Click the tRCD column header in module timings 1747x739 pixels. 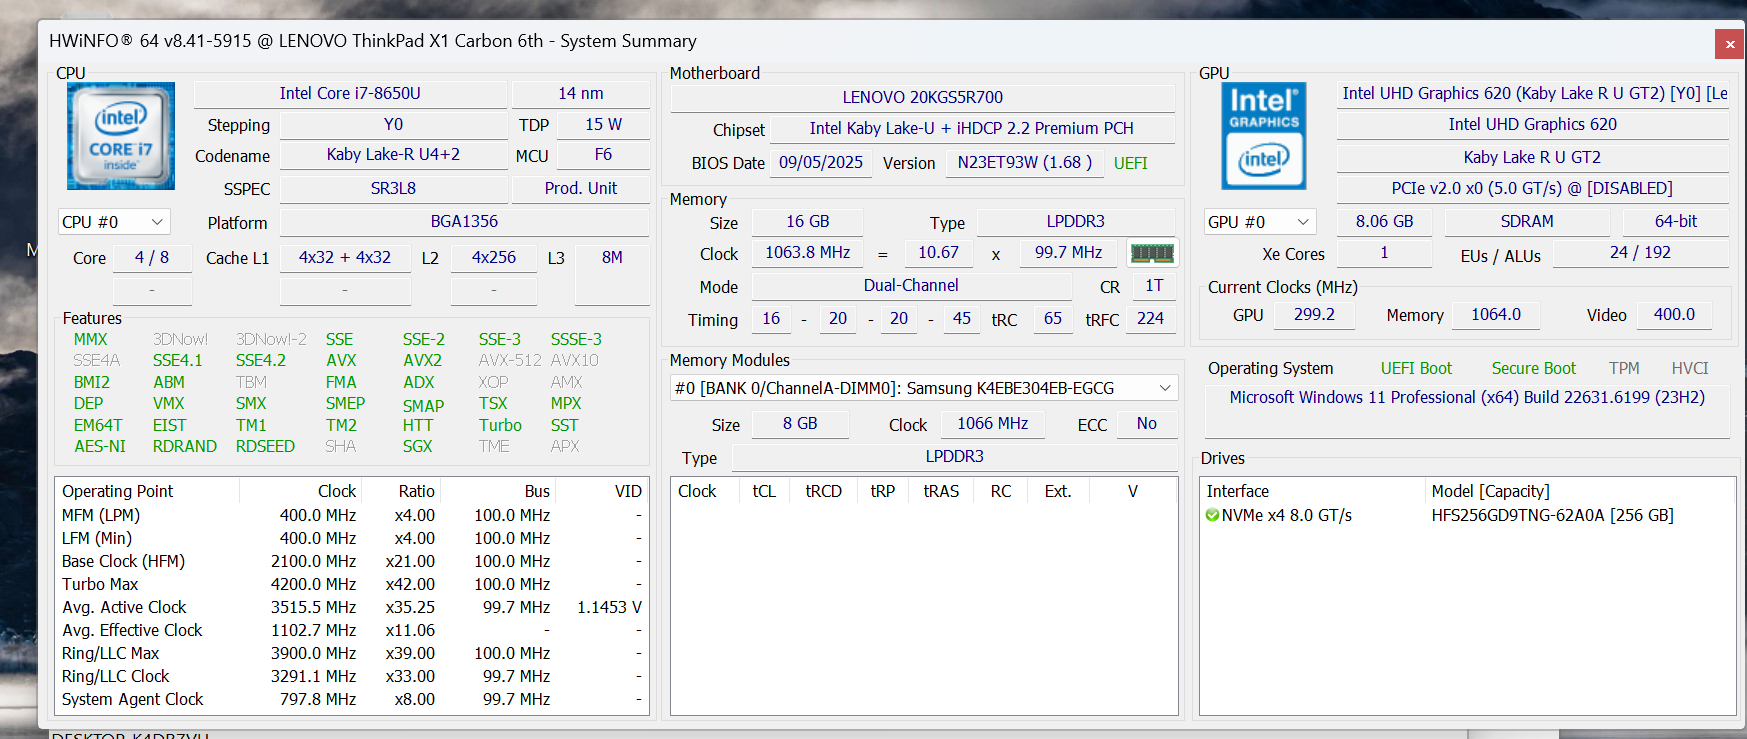(823, 491)
